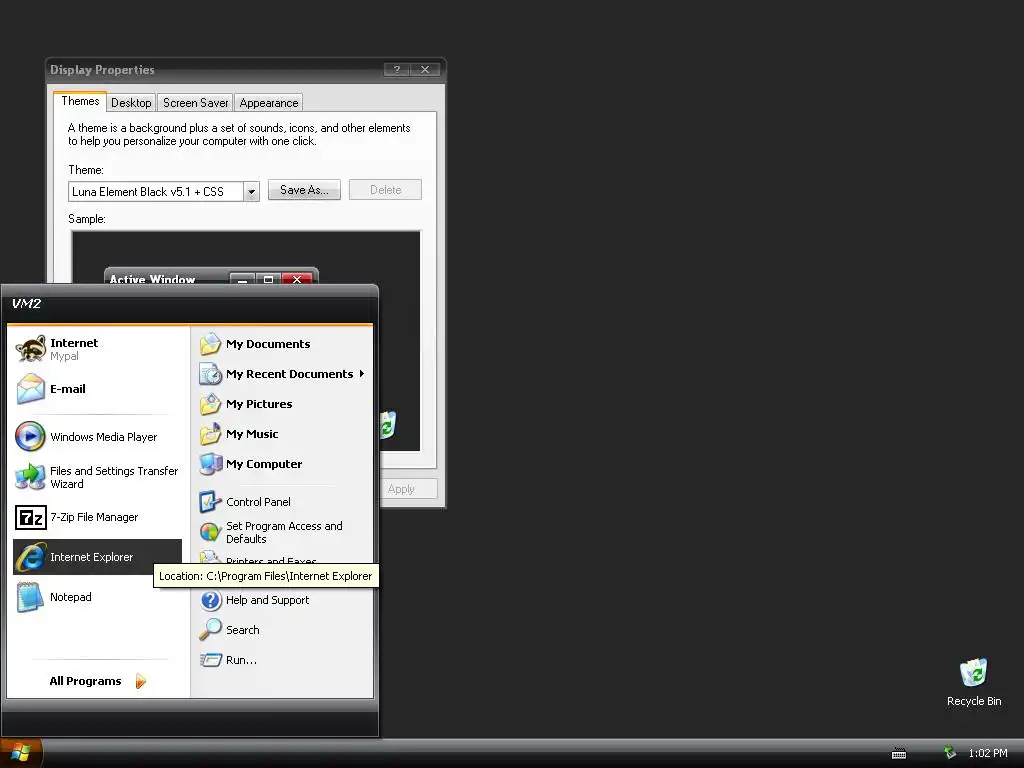Viewport: 1024px width, 768px height.
Task: Open My Computer icon
Action: [x=210, y=464]
